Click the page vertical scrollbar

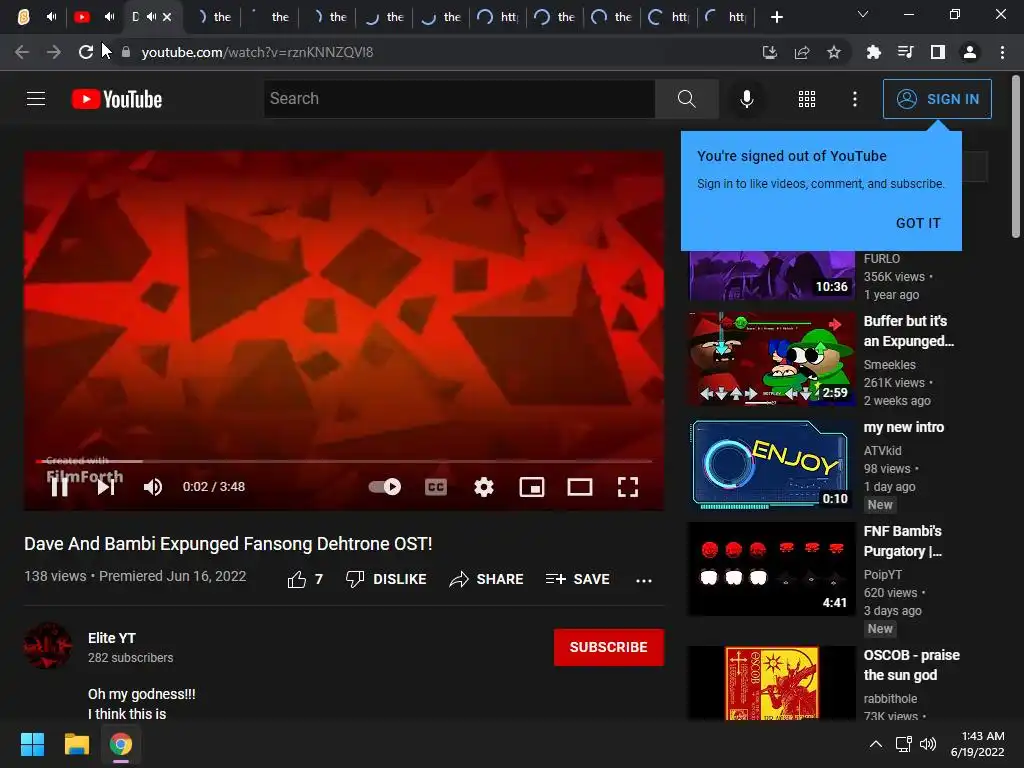(x=1016, y=157)
